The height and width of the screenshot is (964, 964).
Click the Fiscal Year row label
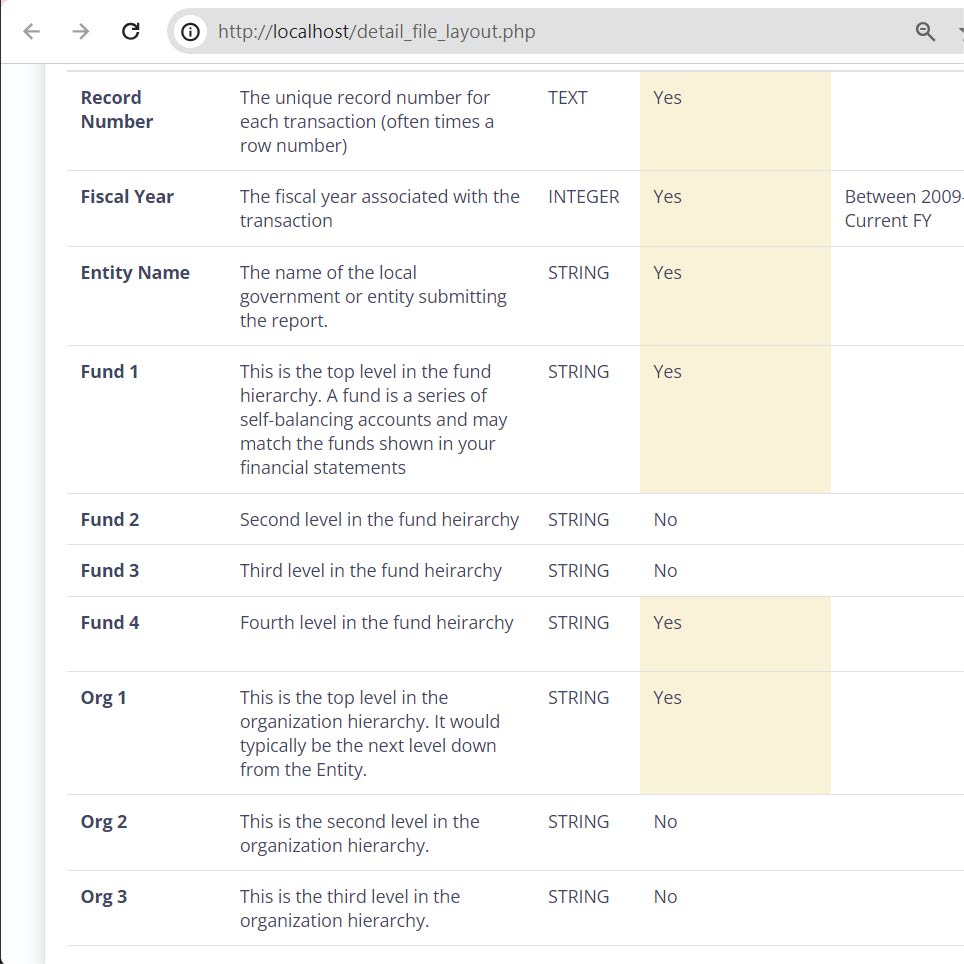pyautogui.click(x=127, y=197)
